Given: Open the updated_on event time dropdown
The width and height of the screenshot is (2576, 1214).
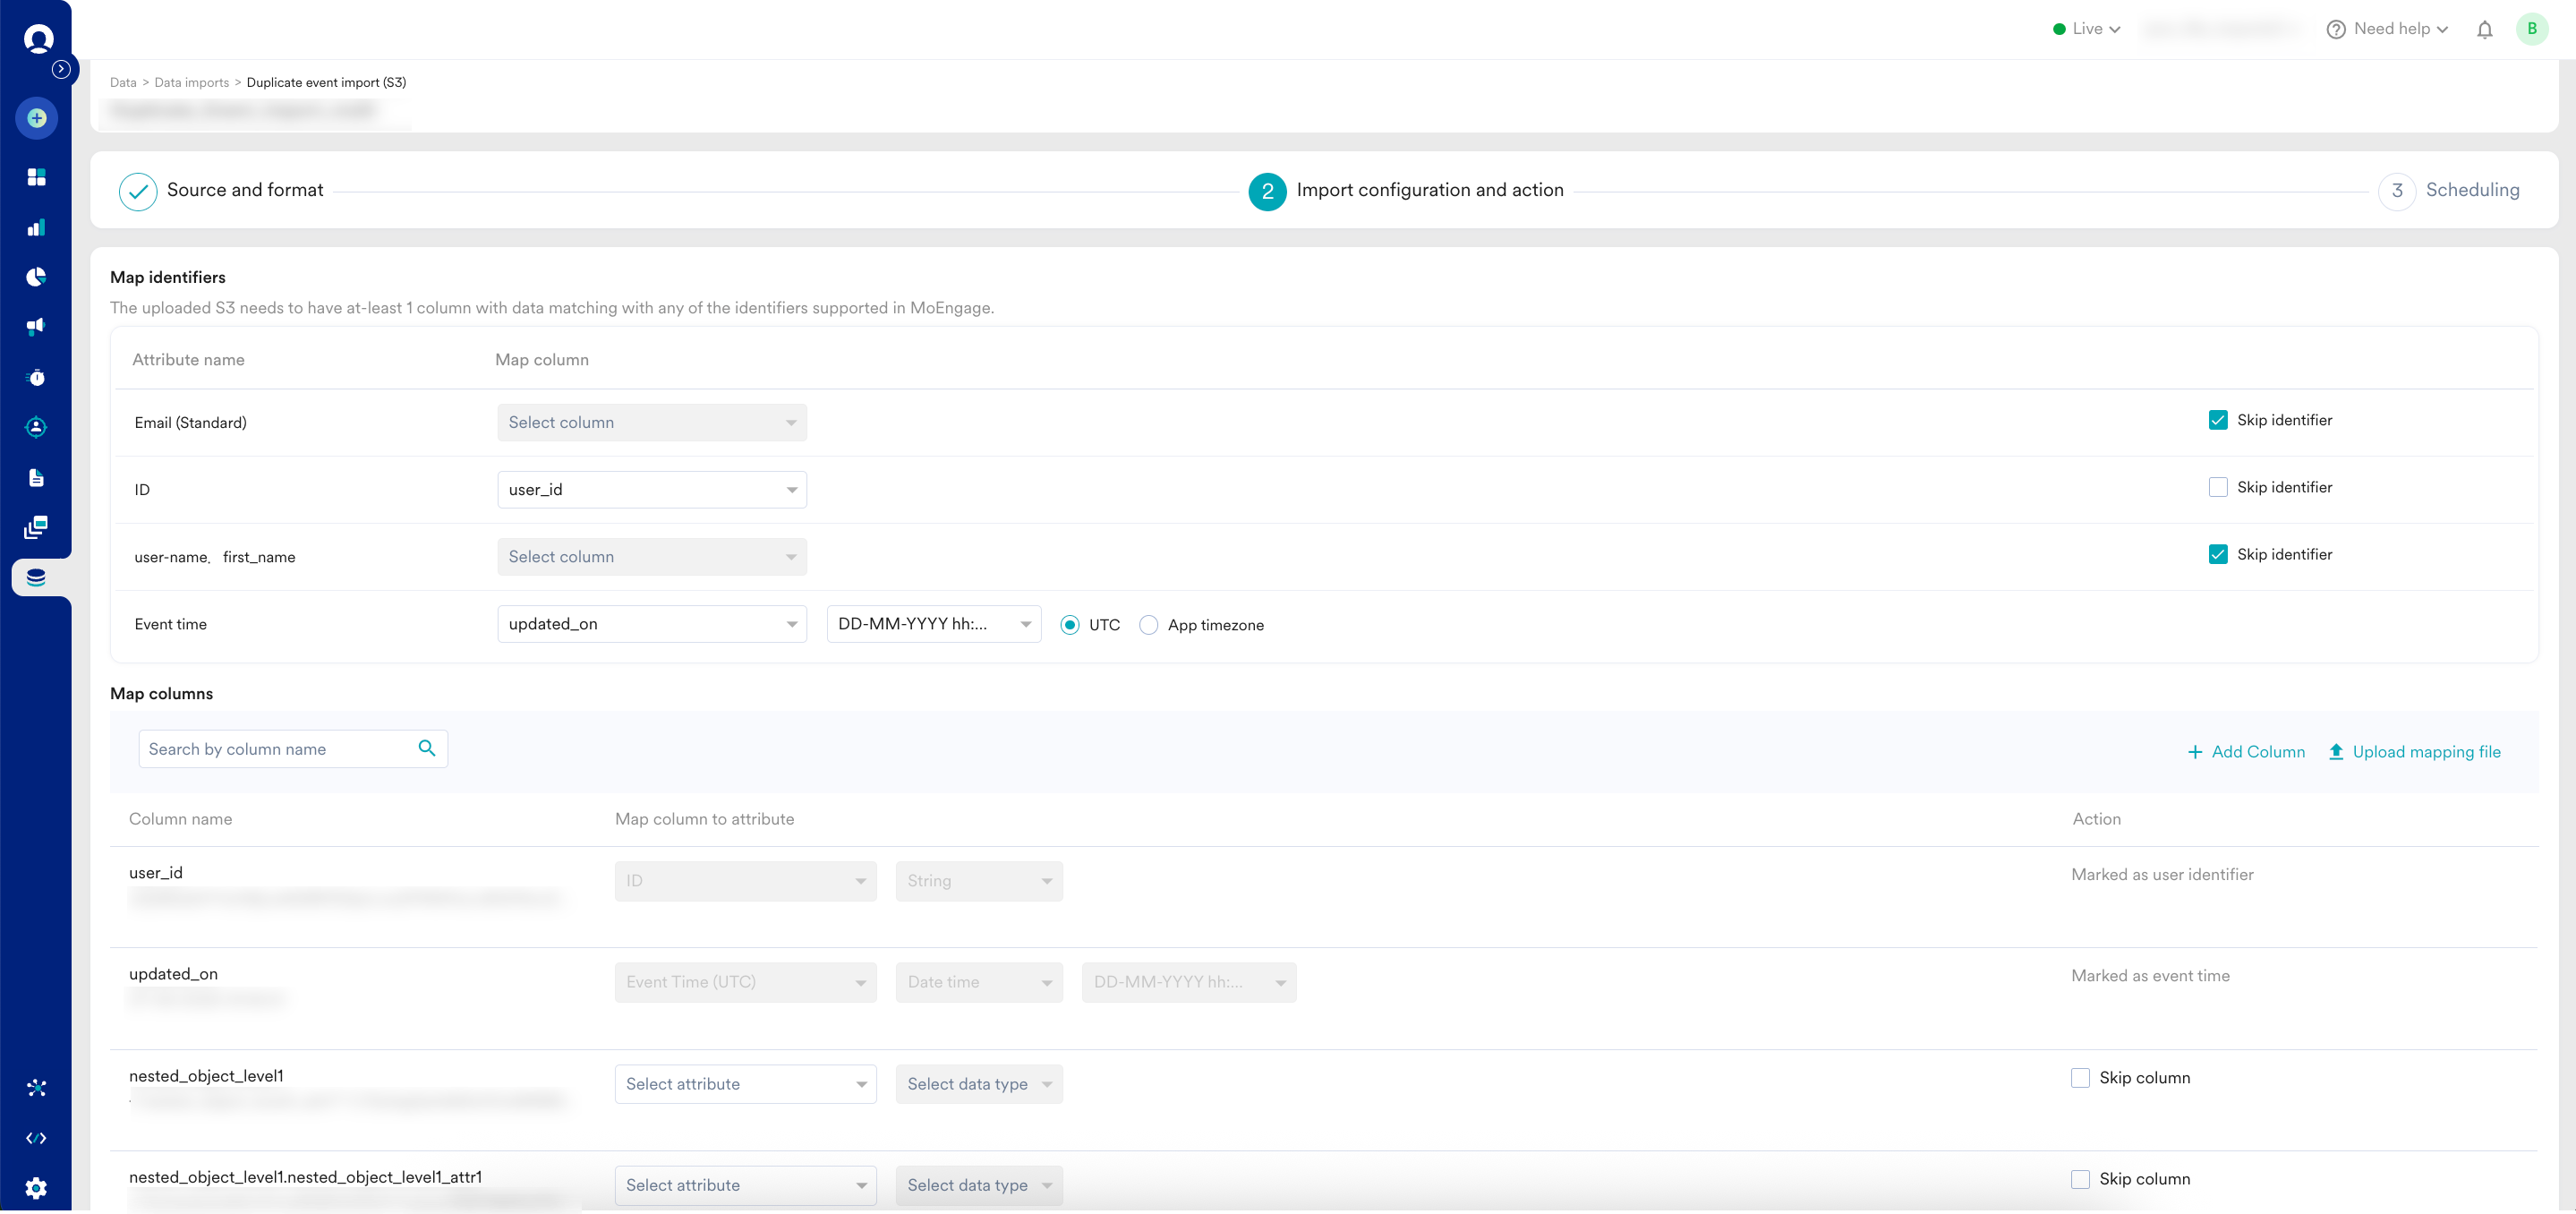Looking at the screenshot, I should [x=651, y=624].
